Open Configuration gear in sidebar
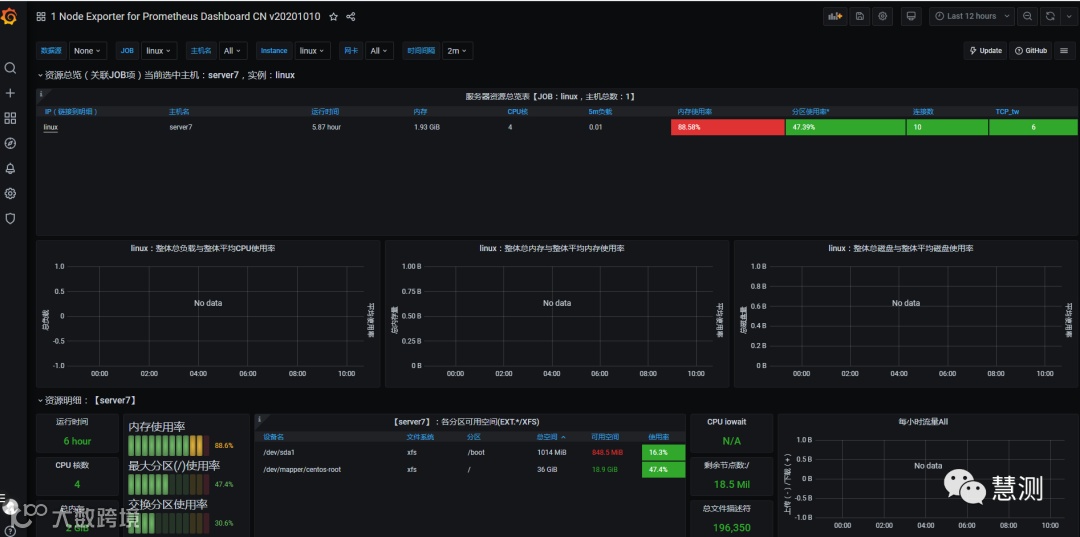The image size is (1080, 537). 10,193
